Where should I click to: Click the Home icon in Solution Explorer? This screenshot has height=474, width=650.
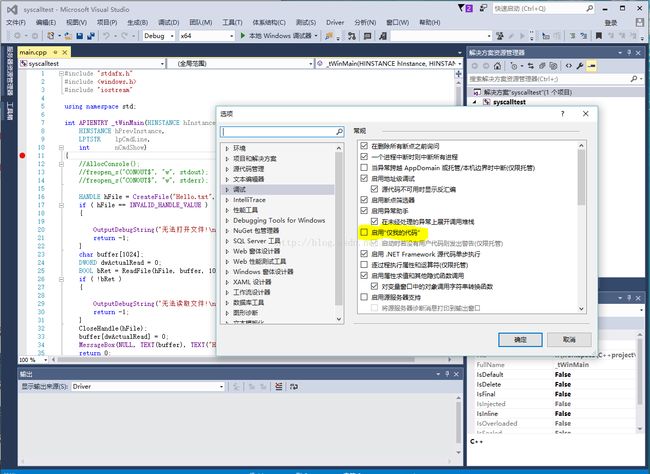[497, 66]
